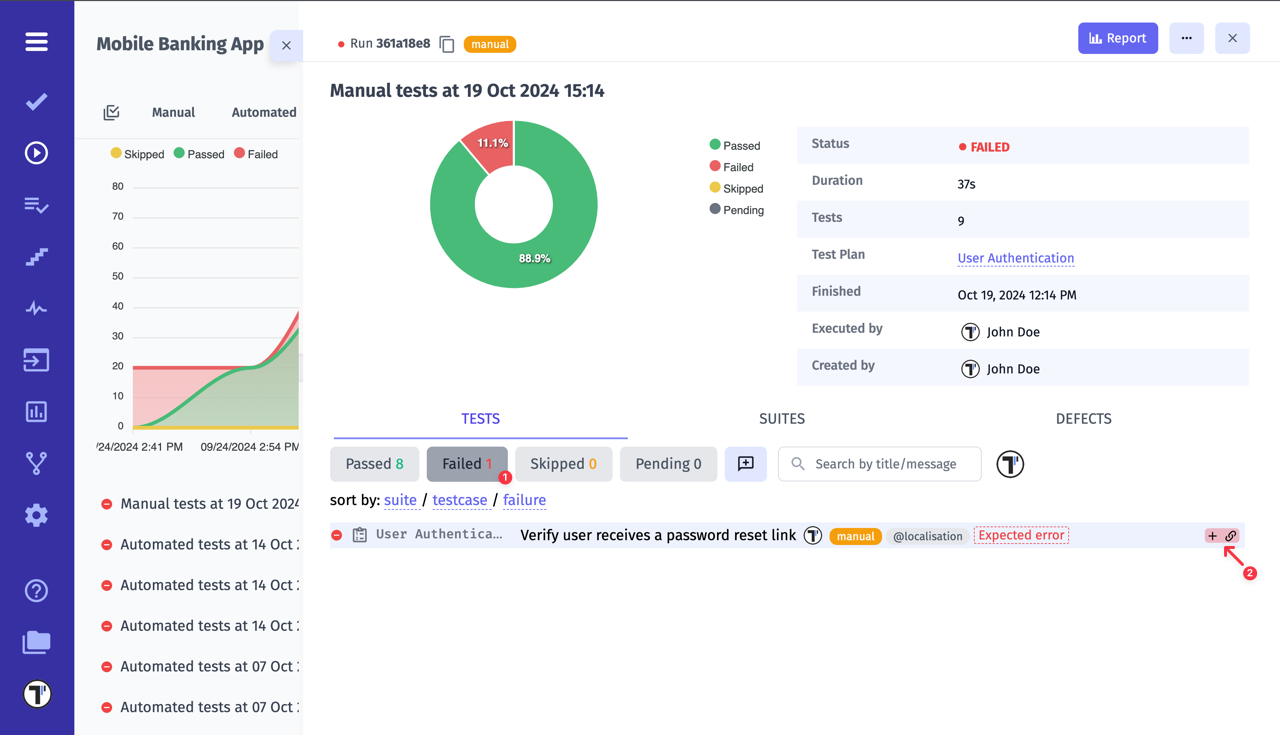The height and width of the screenshot is (735, 1280).
Task: Add a defect with the plus icon
Action: coord(1211,535)
